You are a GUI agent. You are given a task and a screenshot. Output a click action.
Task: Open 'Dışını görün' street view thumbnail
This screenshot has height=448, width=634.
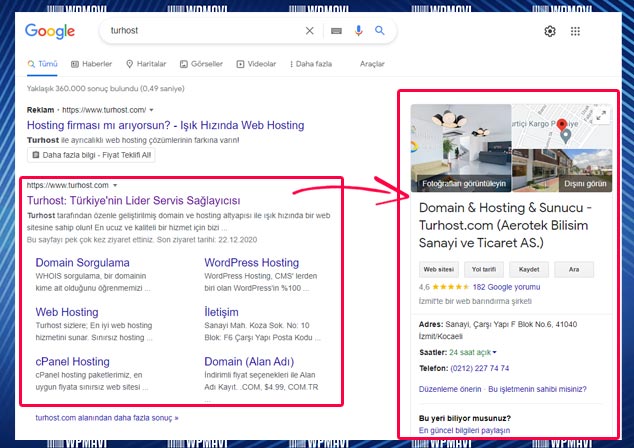tap(562, 170)
